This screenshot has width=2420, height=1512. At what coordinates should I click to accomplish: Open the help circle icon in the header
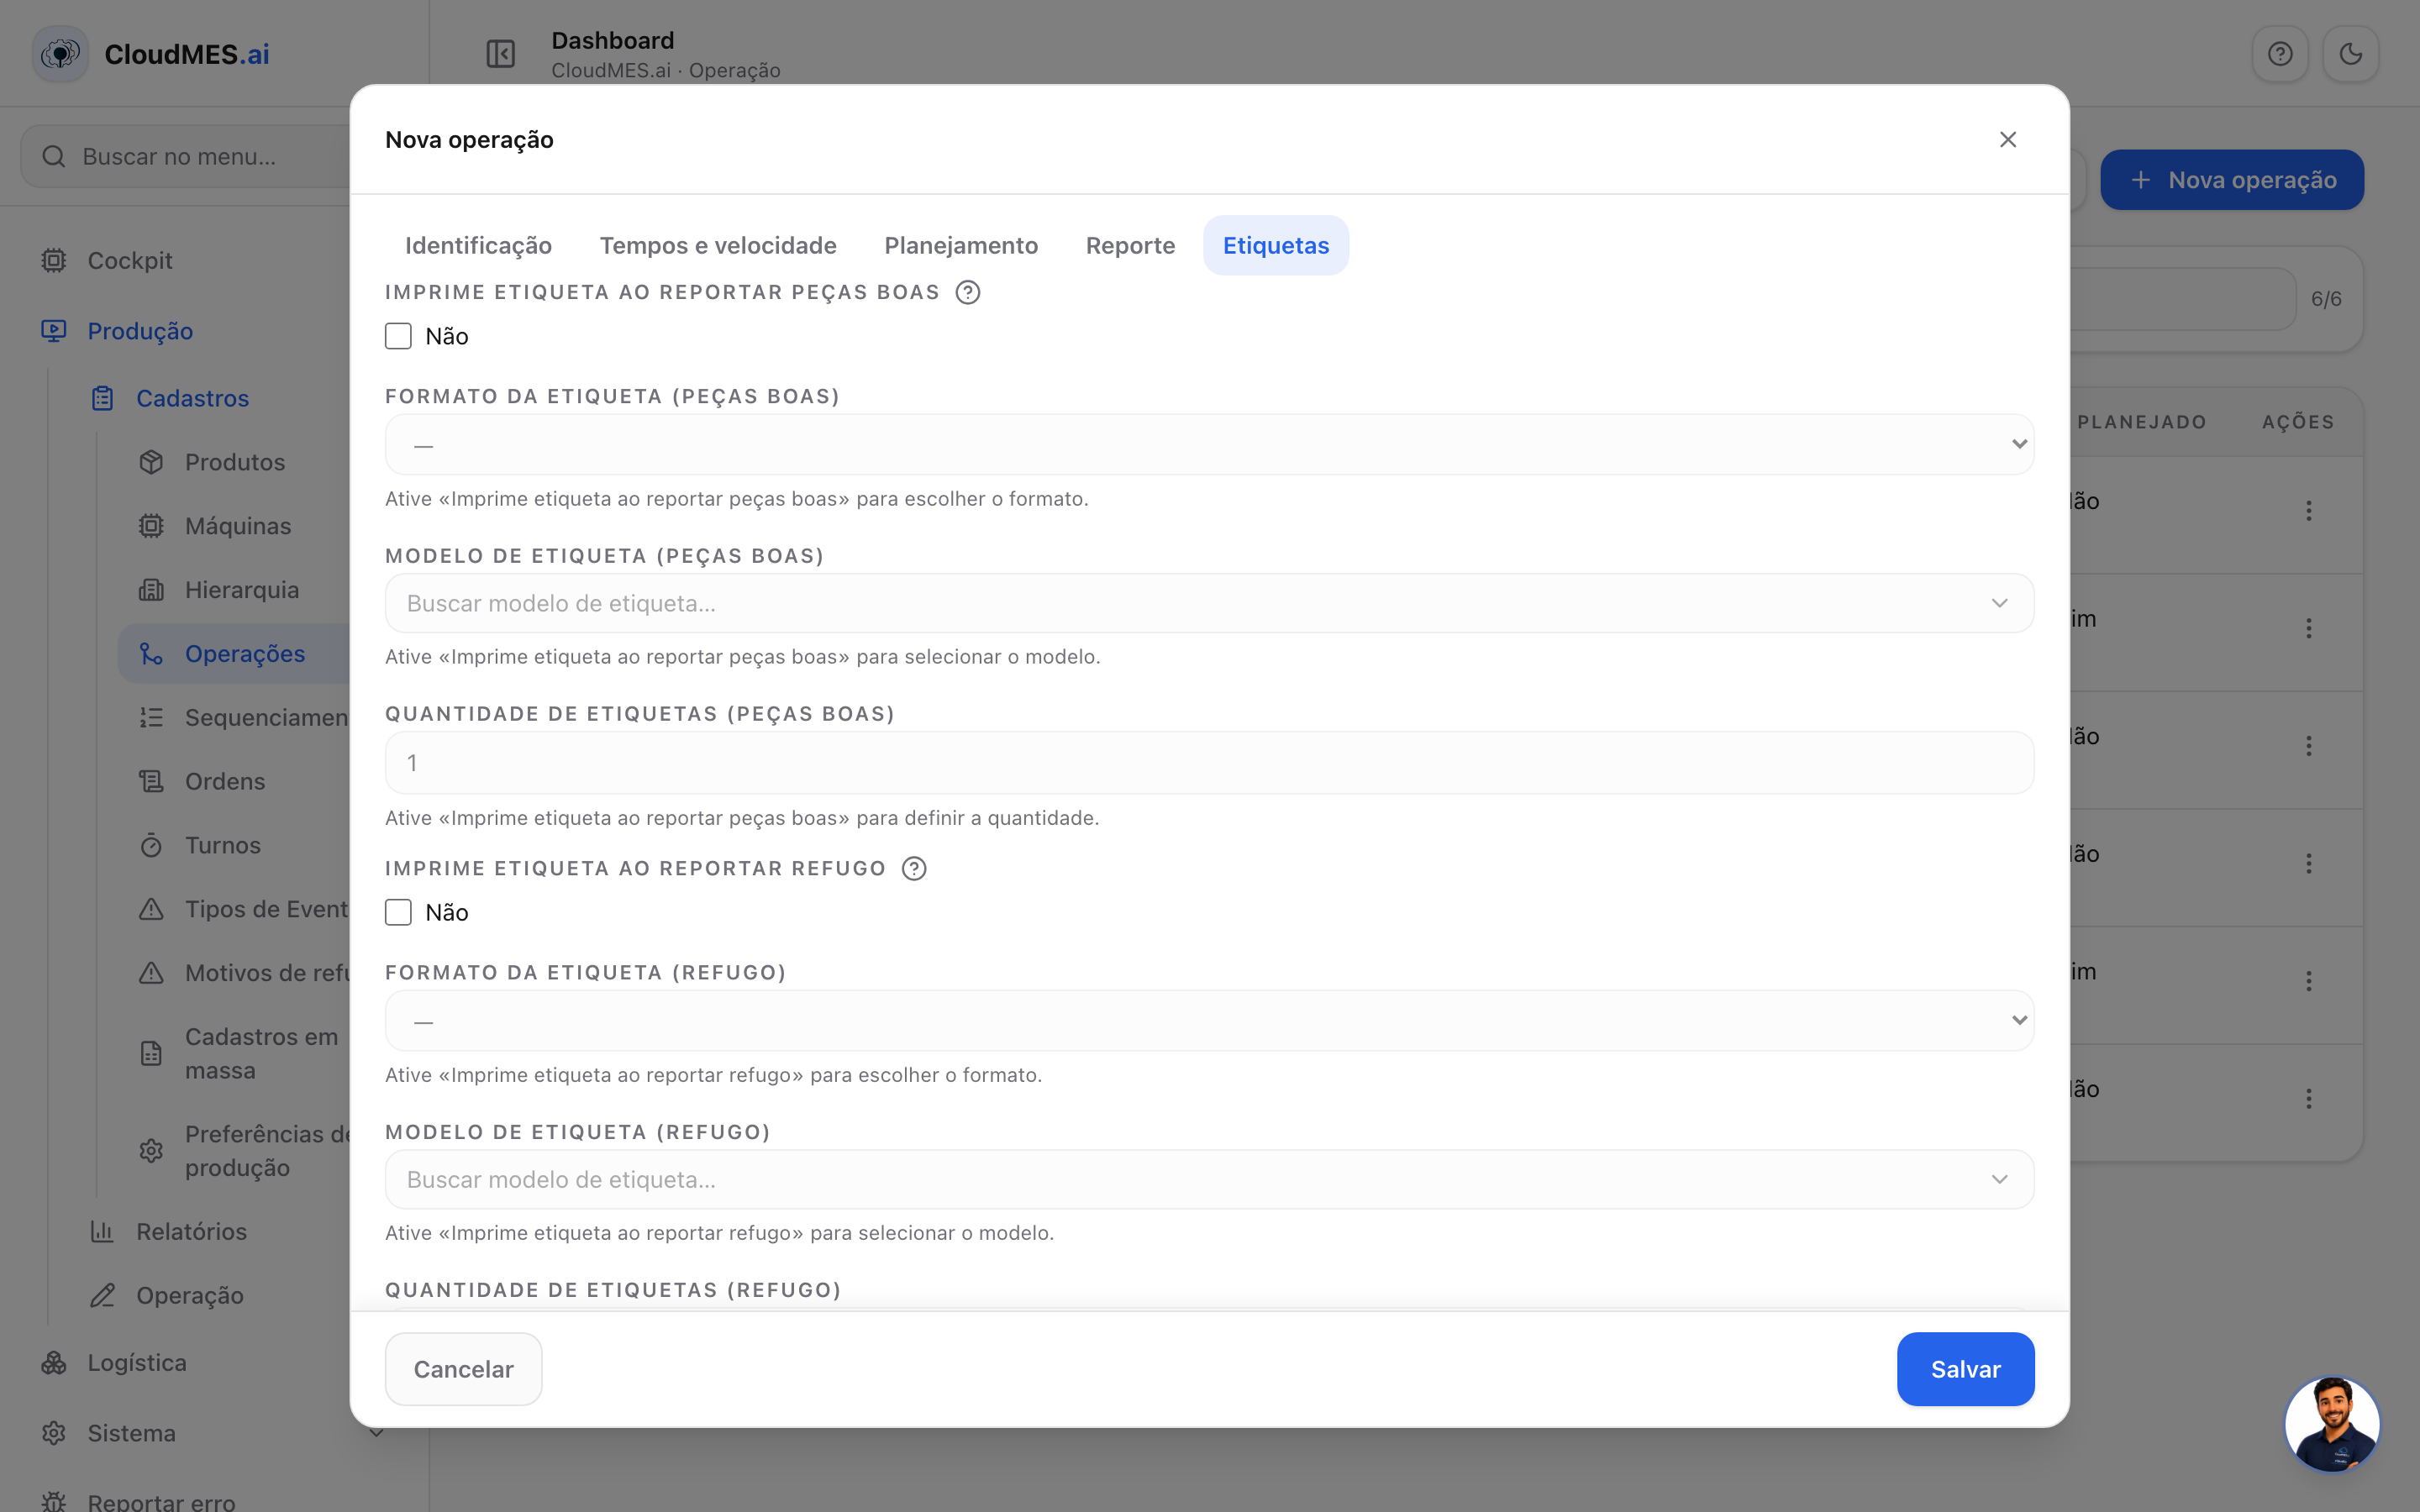[2279, 54]
